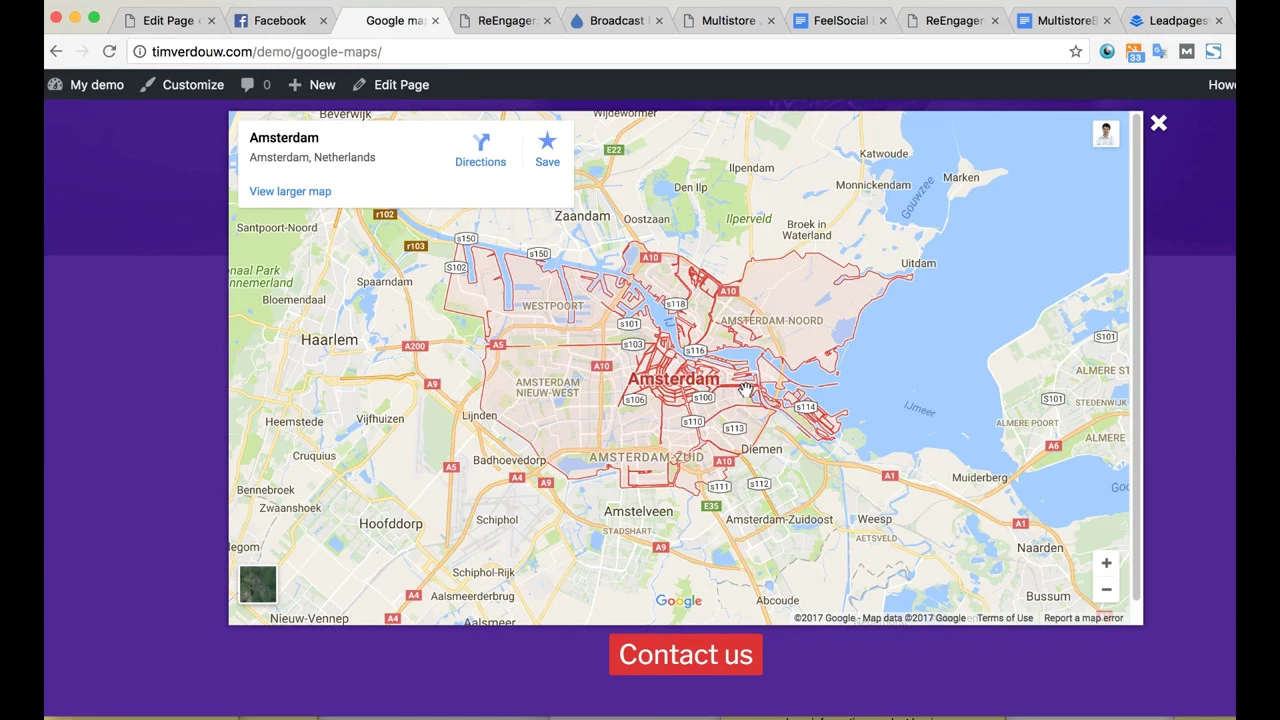Click the Google logo on the map
The height and width of the screenshot is (720, 1280).
pyautogui.click(x=678, y=601)
